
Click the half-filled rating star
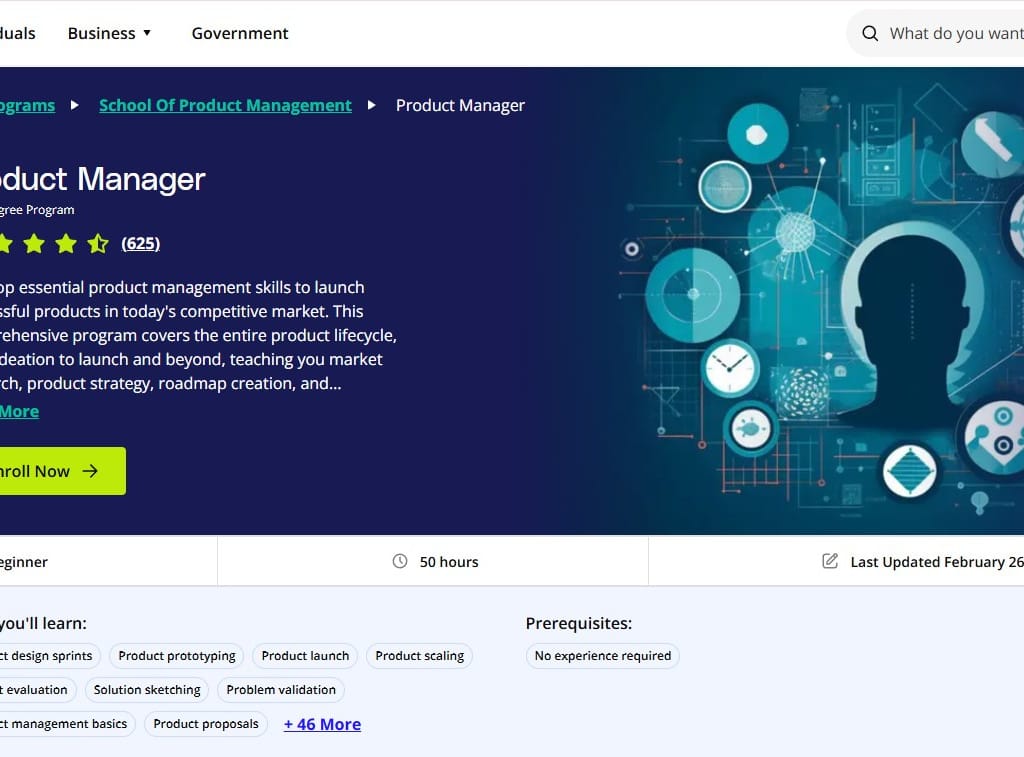tap(98, 243)
